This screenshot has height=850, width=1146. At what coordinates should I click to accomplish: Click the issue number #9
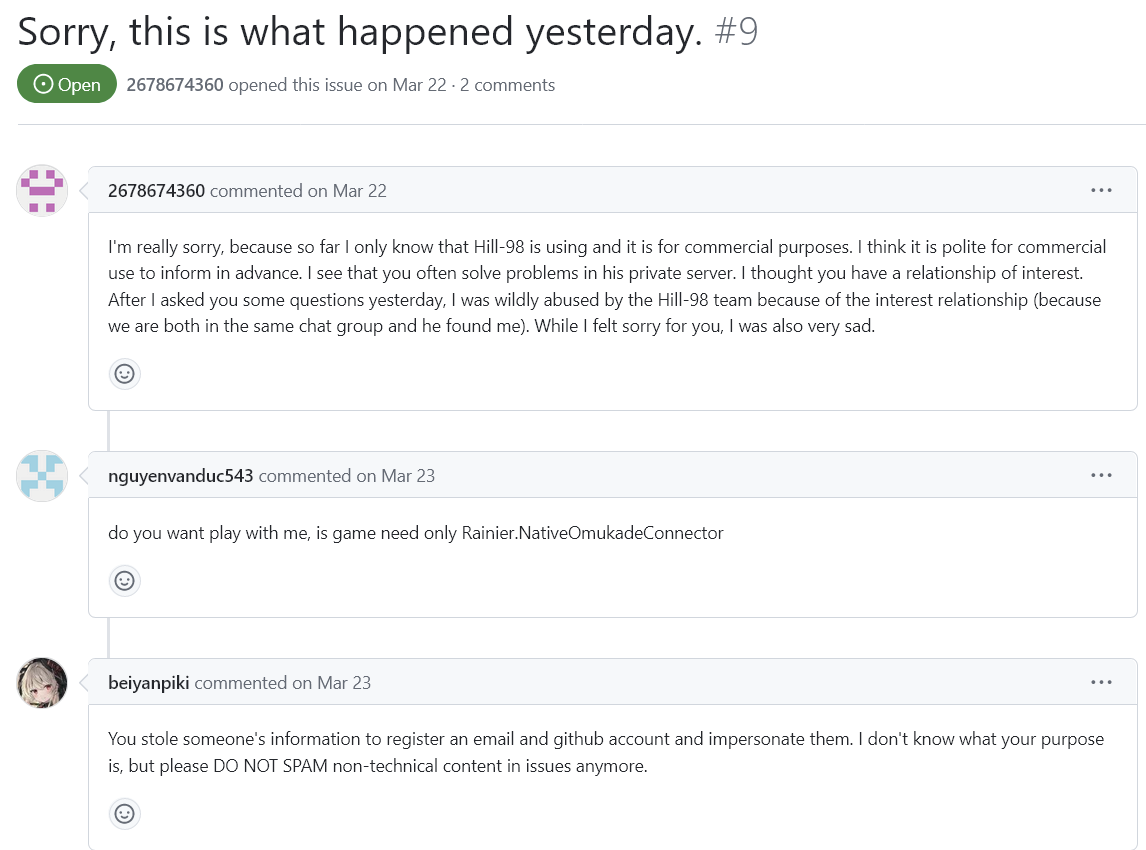[736, 31]
